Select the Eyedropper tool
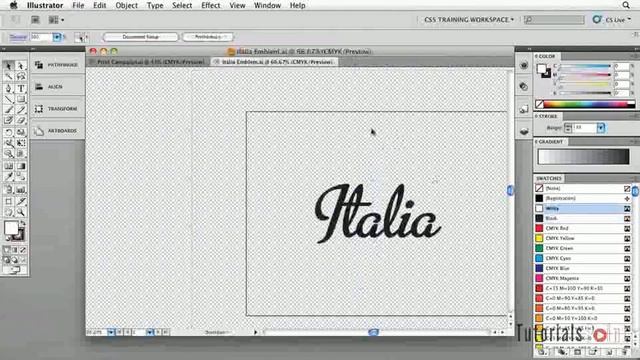640x360 pixels. [x=9, y=177]
